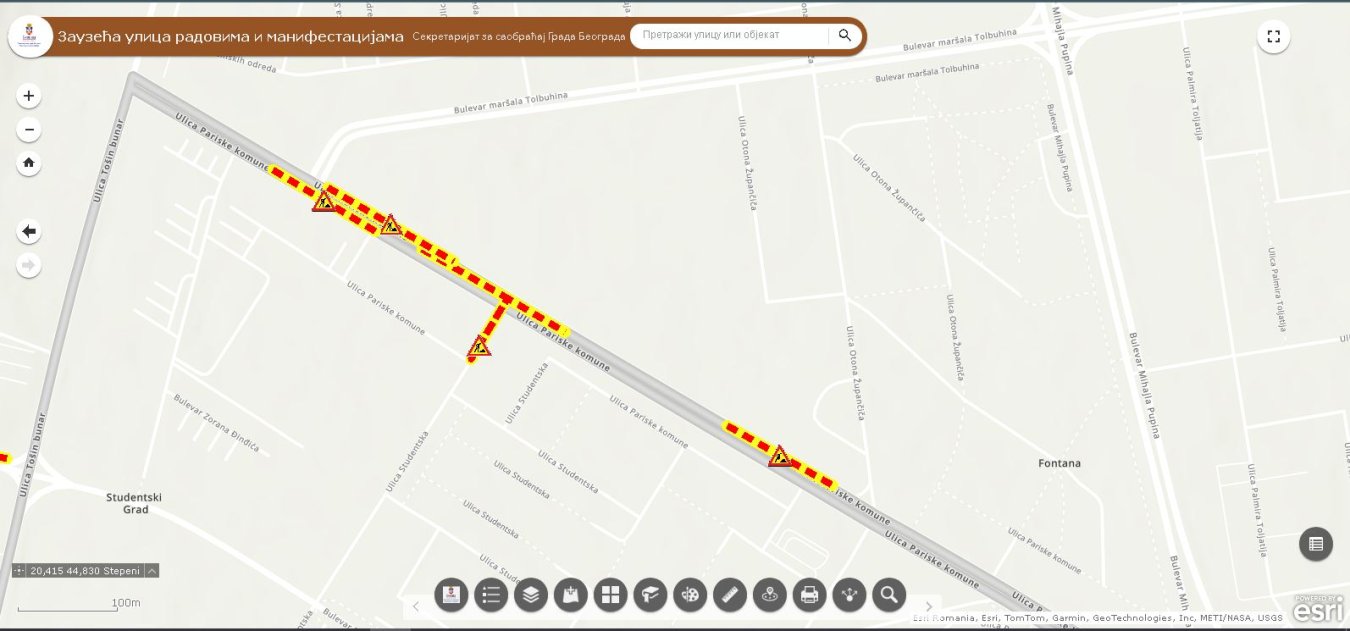The height and width of the screenshot is (631, 1350).
Task: Open the Basemap gallery grid
Action: click(x=610, y=595)
